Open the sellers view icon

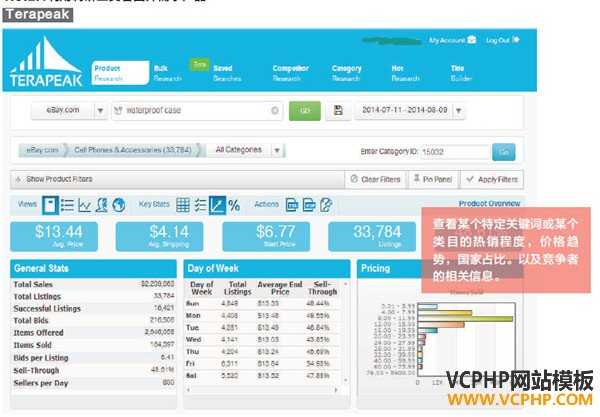tap(102, 205)
